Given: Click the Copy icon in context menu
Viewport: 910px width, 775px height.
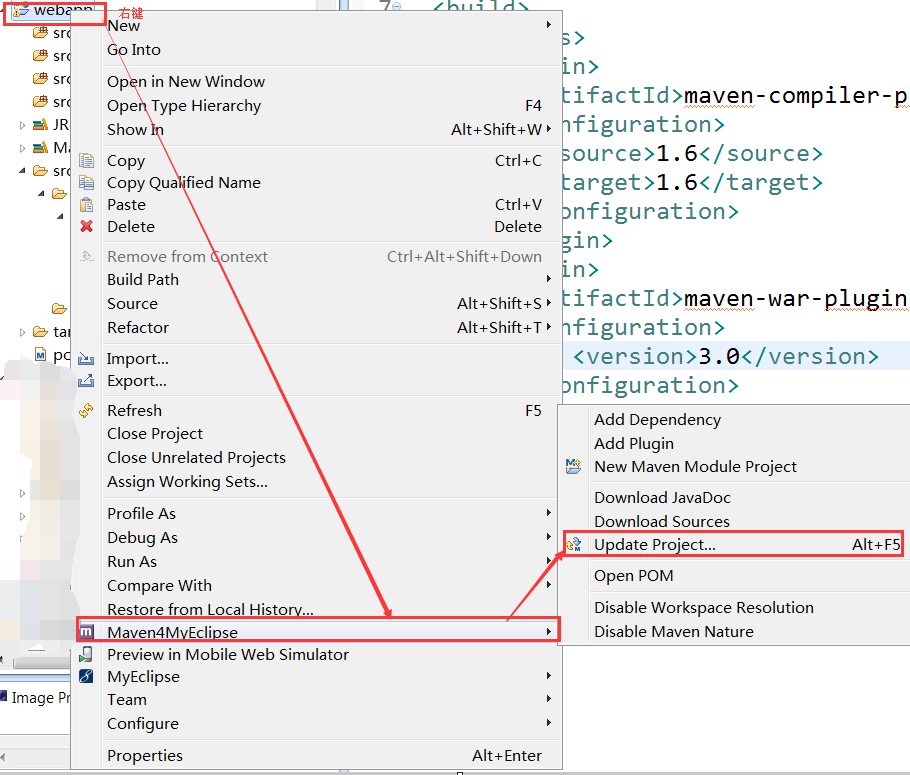Looking at the screenshot, I should coord(87,161).
